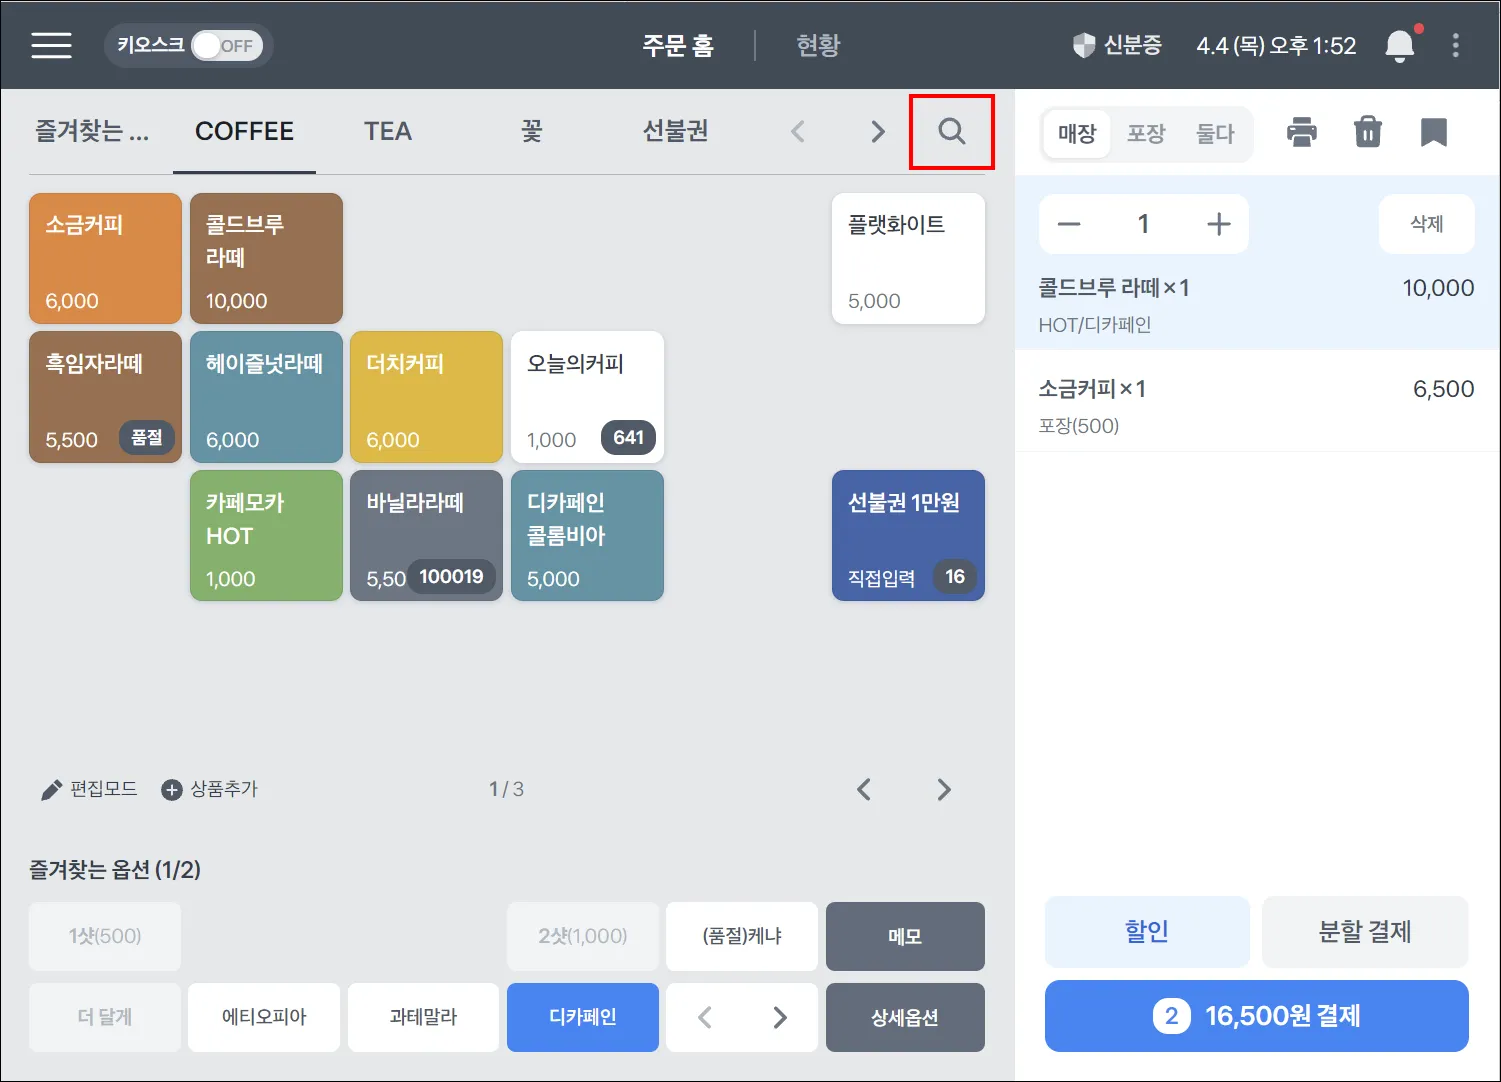Viewport: 1501px width, 1082px height.
Task: Click the 16,500원 결제 button
Action: 1257,1016
